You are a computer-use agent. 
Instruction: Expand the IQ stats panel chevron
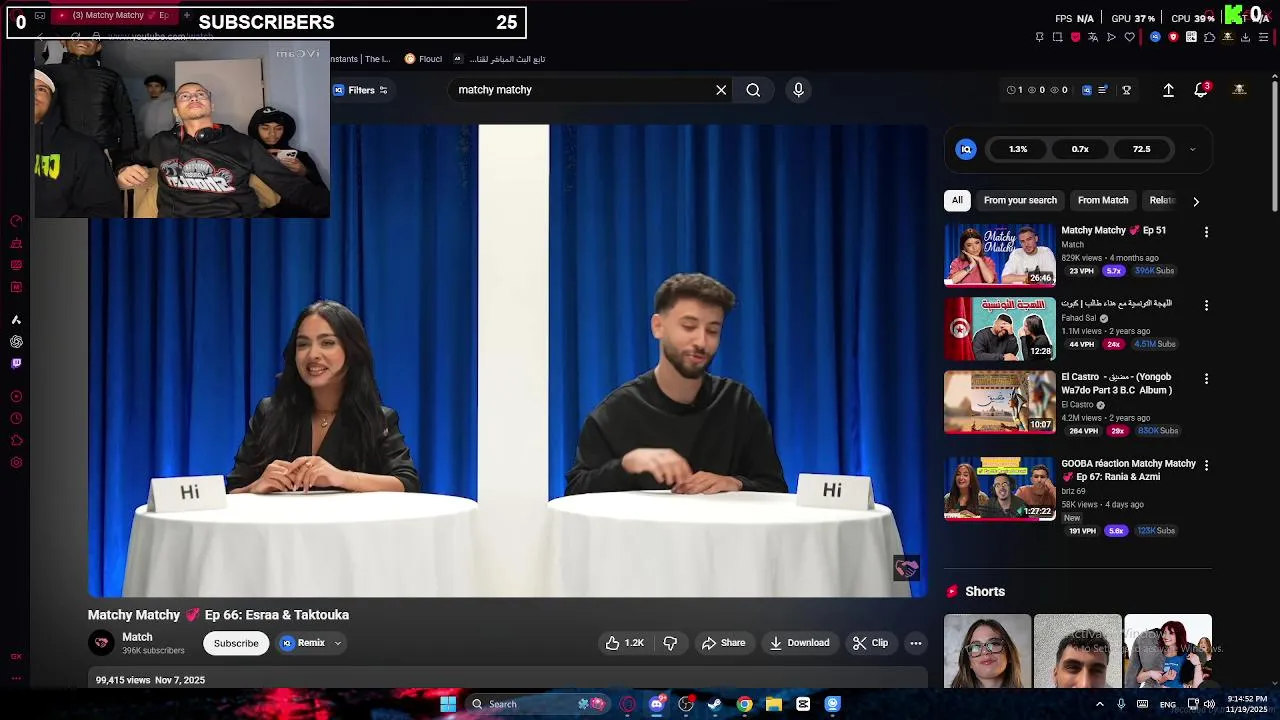pos(1192,149)
